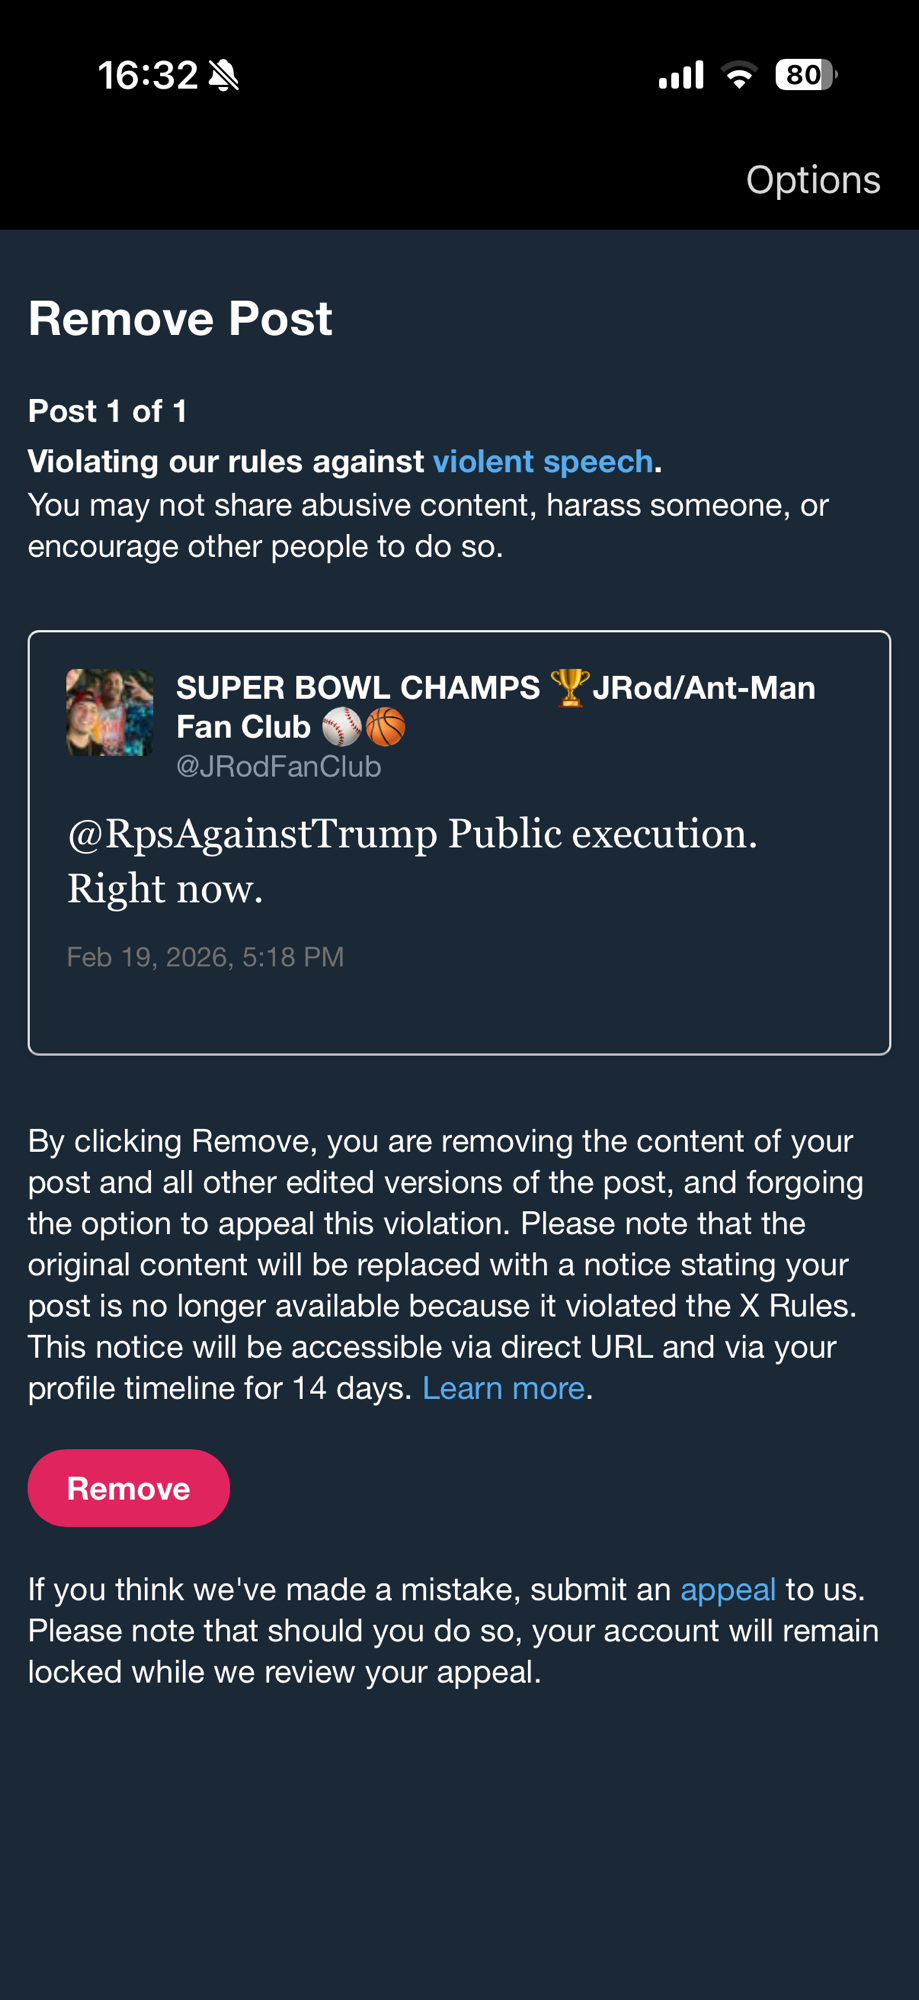Tap the Feb 19, 2026 post timestamp
The image size is (919, 2000).
[205, 957]
